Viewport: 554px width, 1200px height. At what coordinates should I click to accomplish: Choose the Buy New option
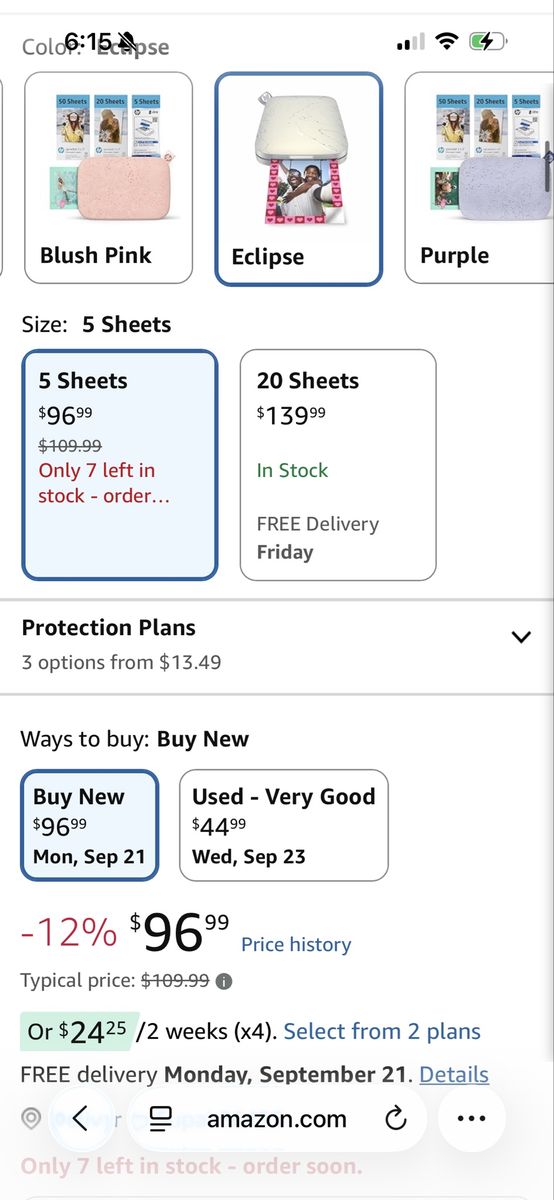tap(89, 825)
